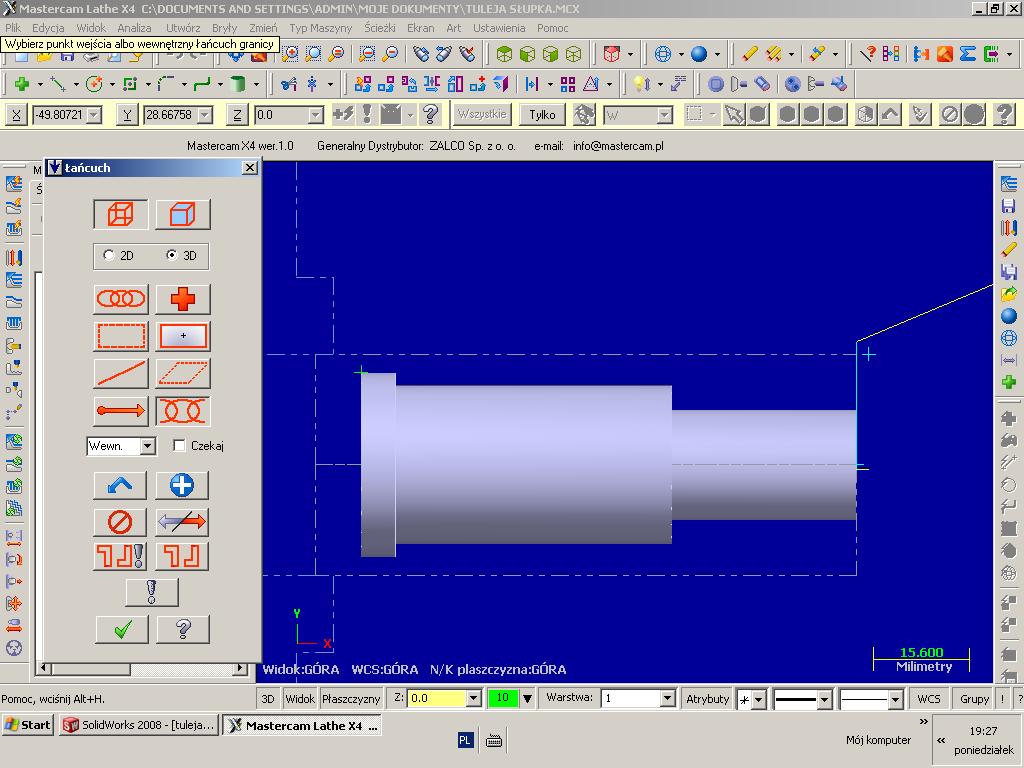Open the Analiza menu
Screen dimensions: 1024x768
pyautogui.click(x=134, y=28)
